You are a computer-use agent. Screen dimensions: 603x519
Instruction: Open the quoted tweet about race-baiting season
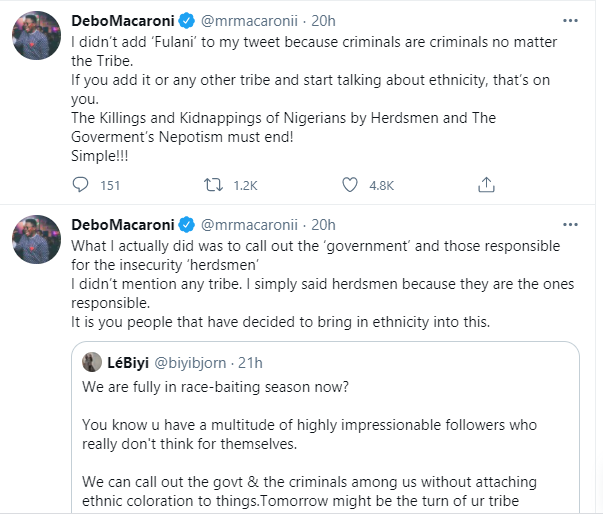[330, 440]
